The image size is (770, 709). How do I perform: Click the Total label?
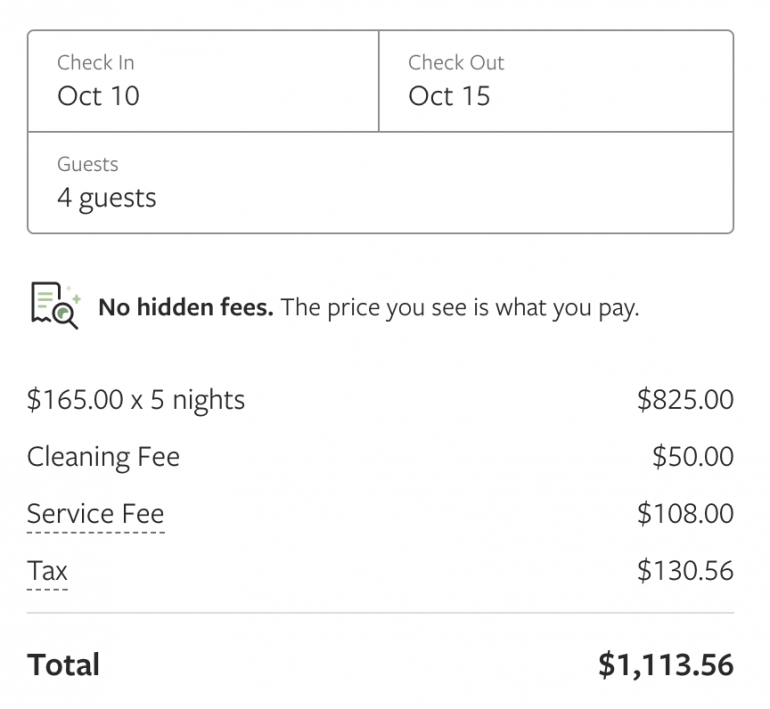[63, 665]
